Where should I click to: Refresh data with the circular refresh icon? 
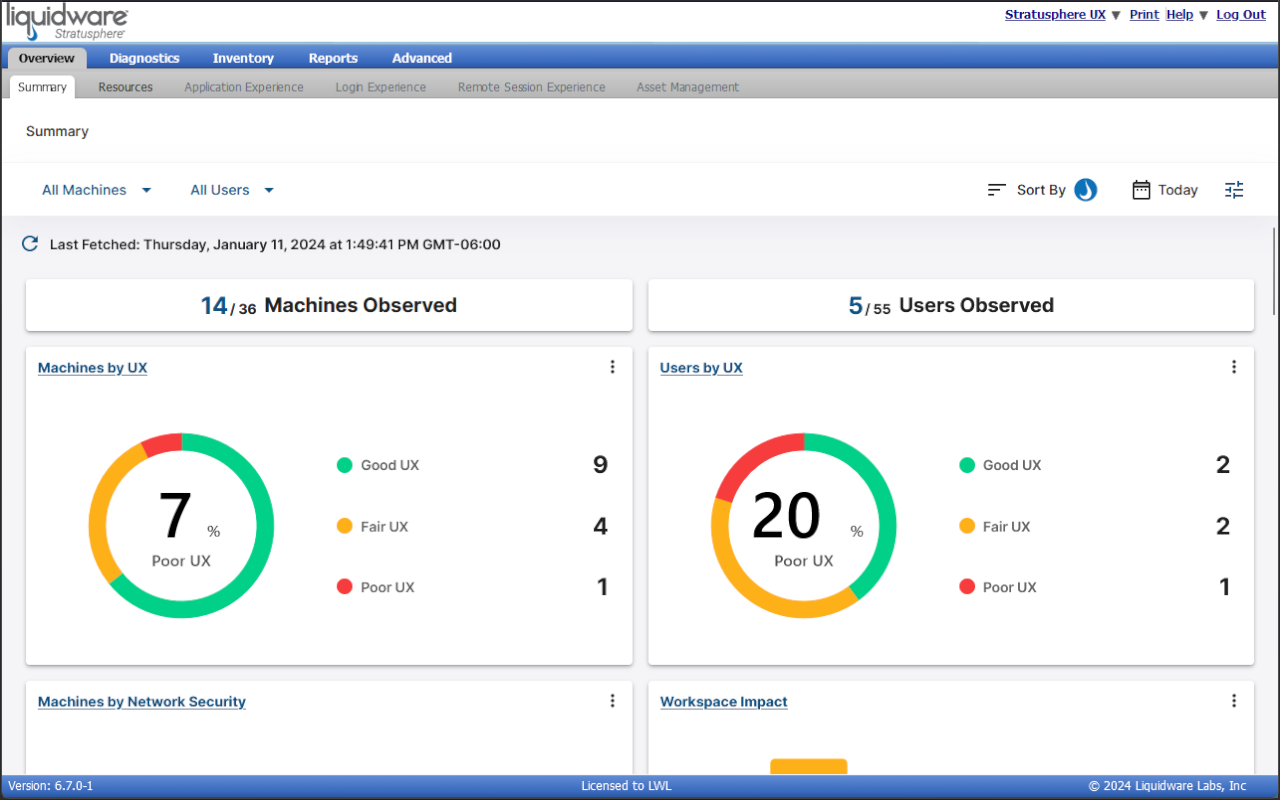click(x=29, y=243)
